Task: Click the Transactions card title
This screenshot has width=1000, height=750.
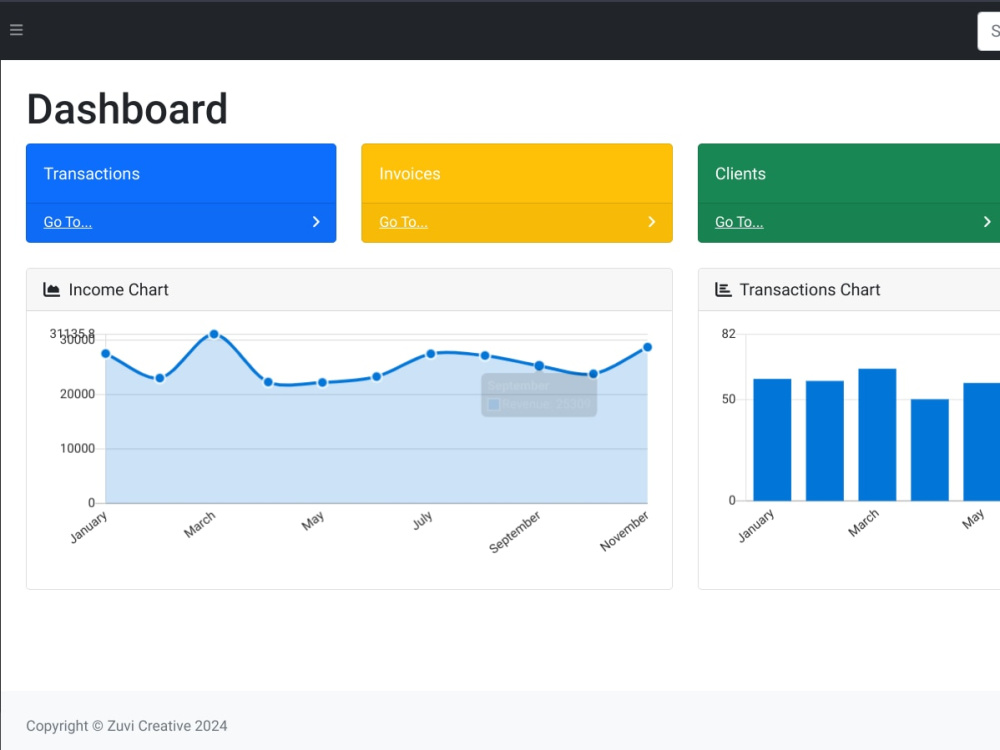Action: pyautogui.click(x=91, y=173)
